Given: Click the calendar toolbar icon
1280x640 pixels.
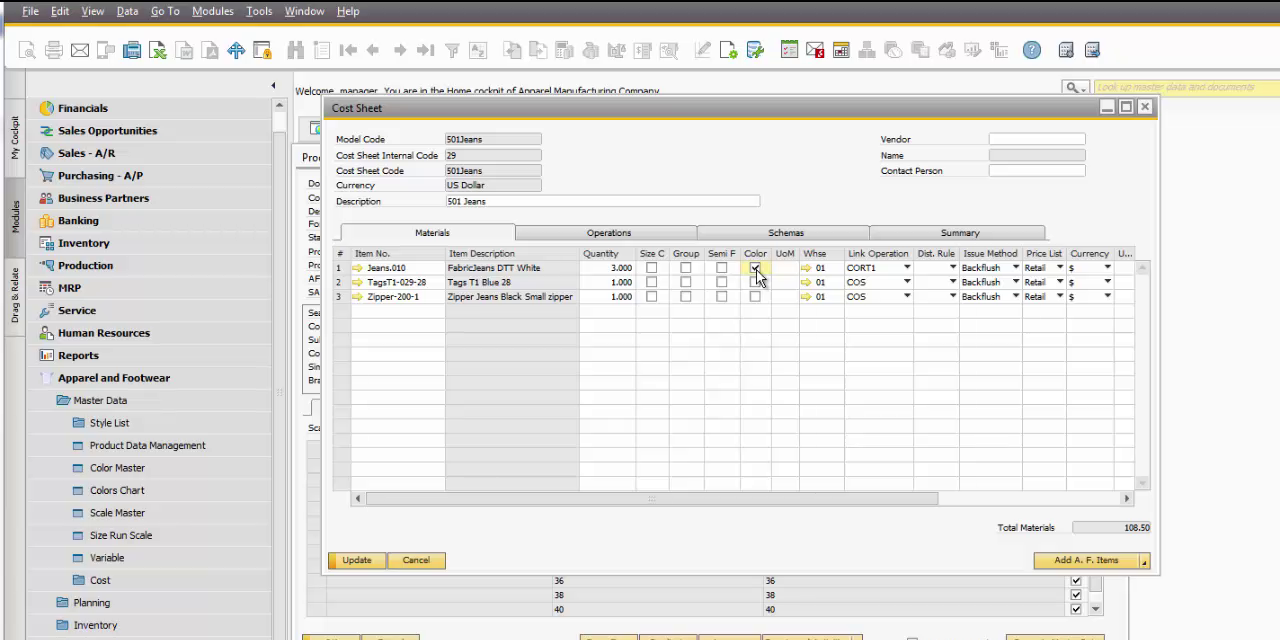Looking at the screenshot, I should click(x=841, y=50).
